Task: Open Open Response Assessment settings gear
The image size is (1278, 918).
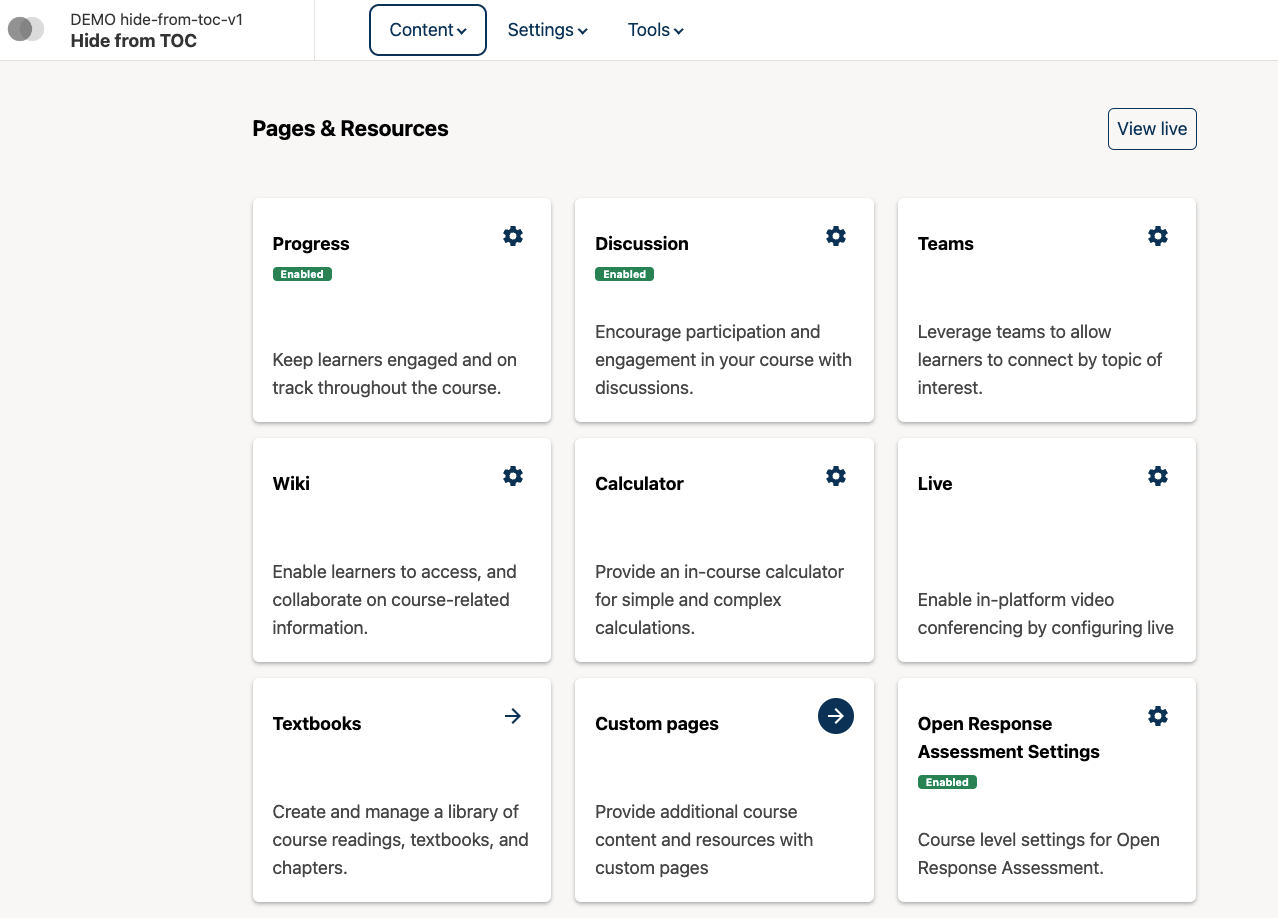Action: [x=1158, y=716]
